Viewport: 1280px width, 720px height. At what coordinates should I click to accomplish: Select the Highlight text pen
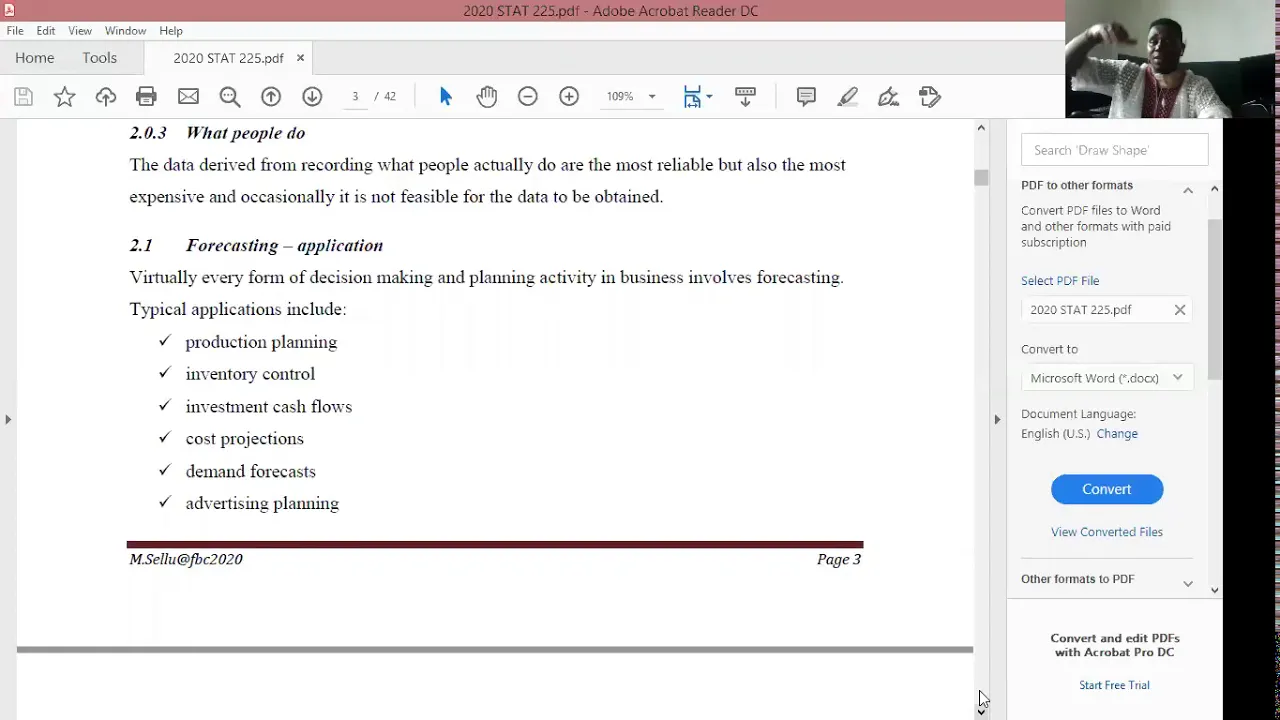coord(848,97)
